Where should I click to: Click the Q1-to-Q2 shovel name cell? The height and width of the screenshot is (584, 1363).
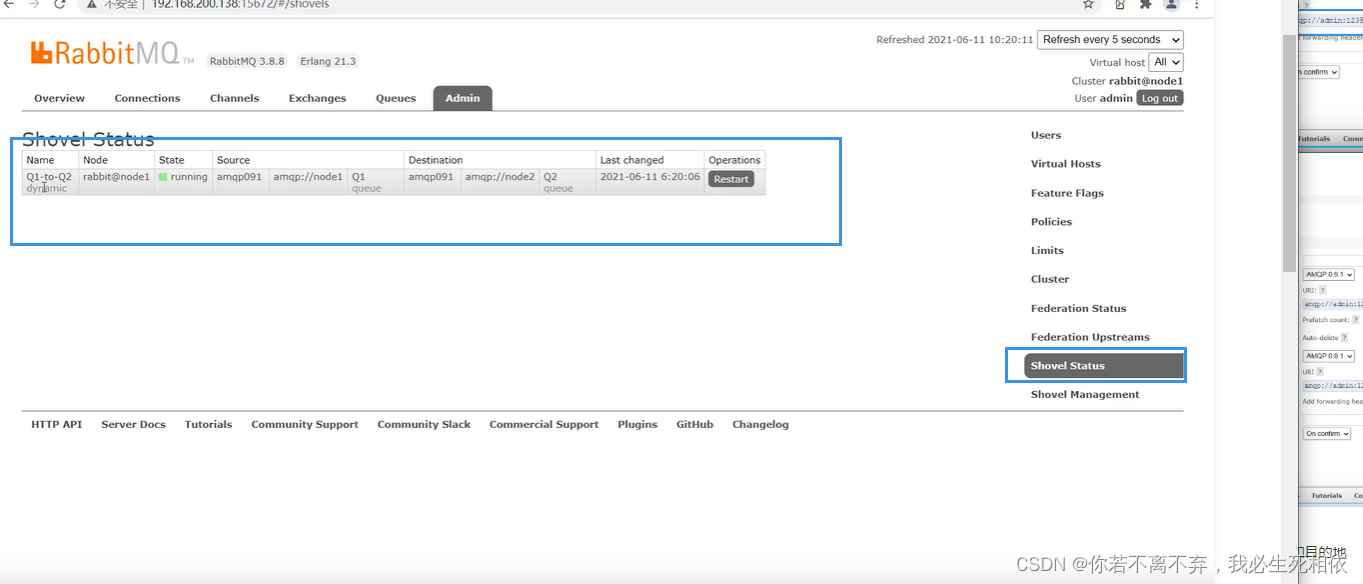click(x=49, y=182)
